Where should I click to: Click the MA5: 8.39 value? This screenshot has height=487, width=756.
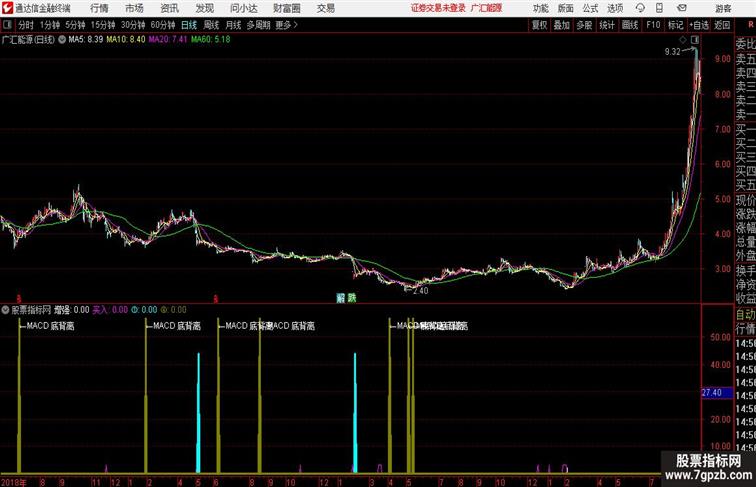(x=86, y=40)
